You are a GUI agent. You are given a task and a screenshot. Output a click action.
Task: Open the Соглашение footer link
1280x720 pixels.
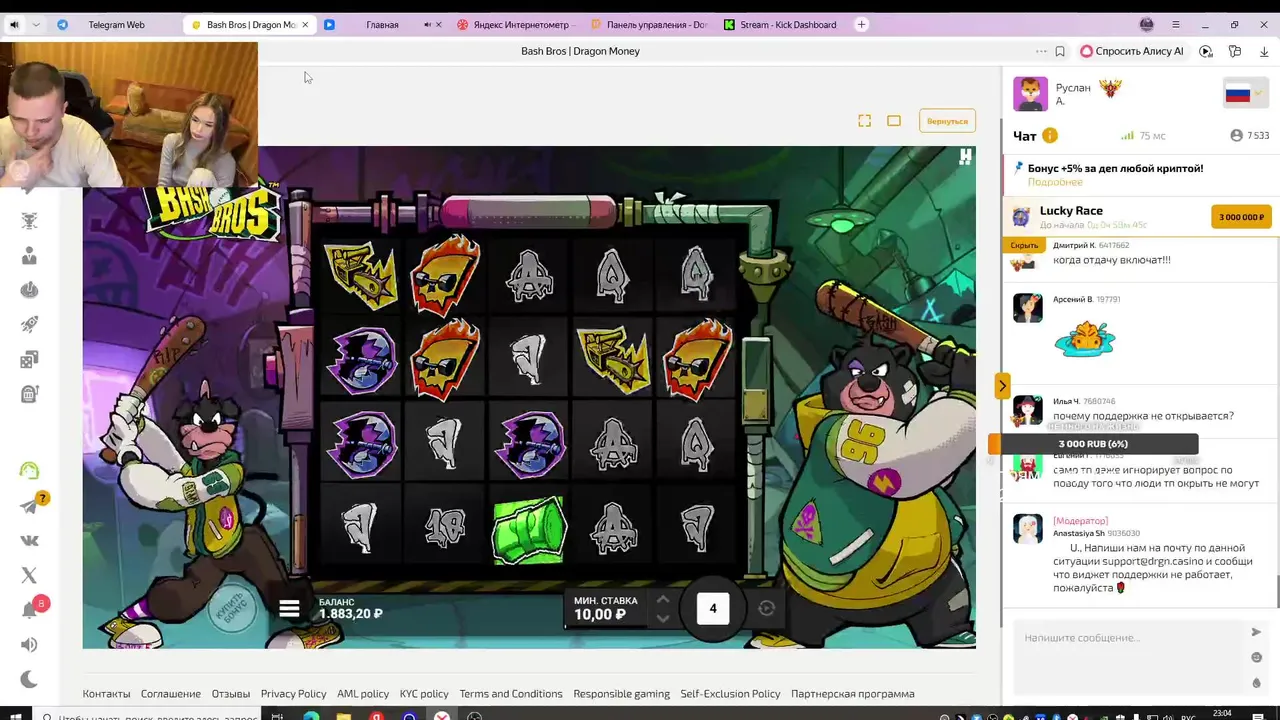pos(171,694)
